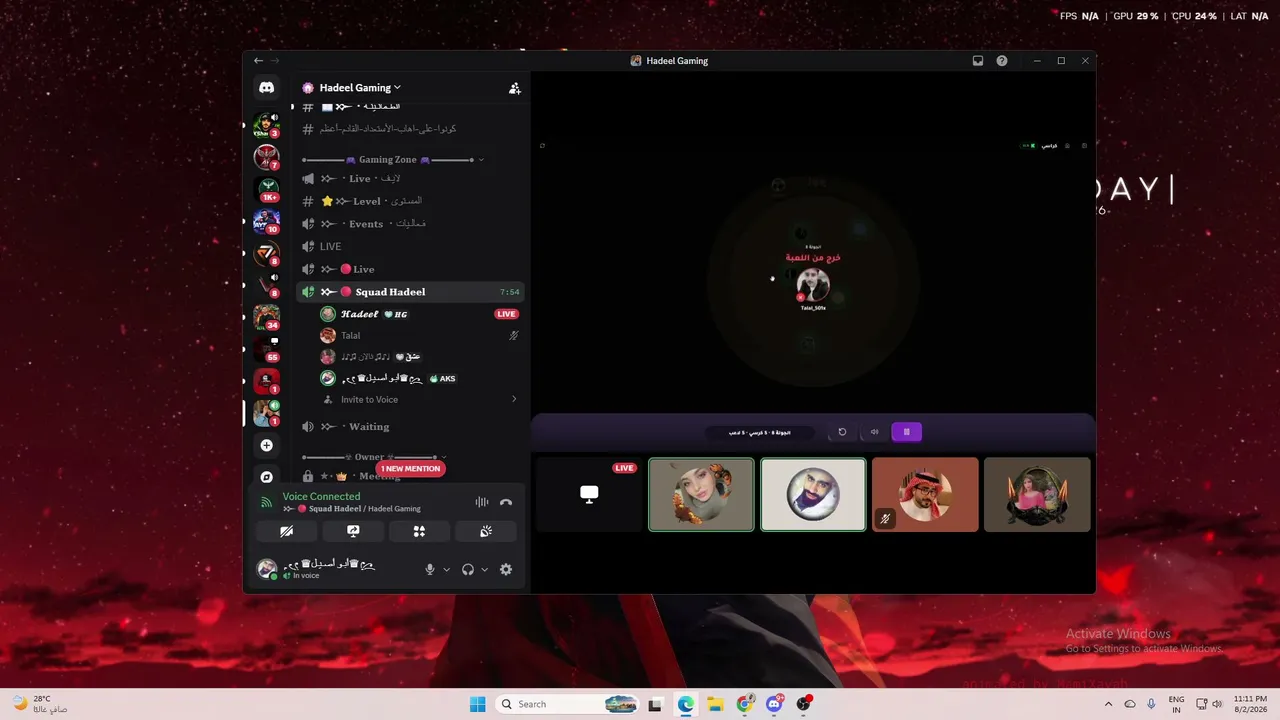Click the invite people icon beside Hadeel Gaming
Image resolution: width=1280 pixels, height=720 pixels.
tap(514, 88)
